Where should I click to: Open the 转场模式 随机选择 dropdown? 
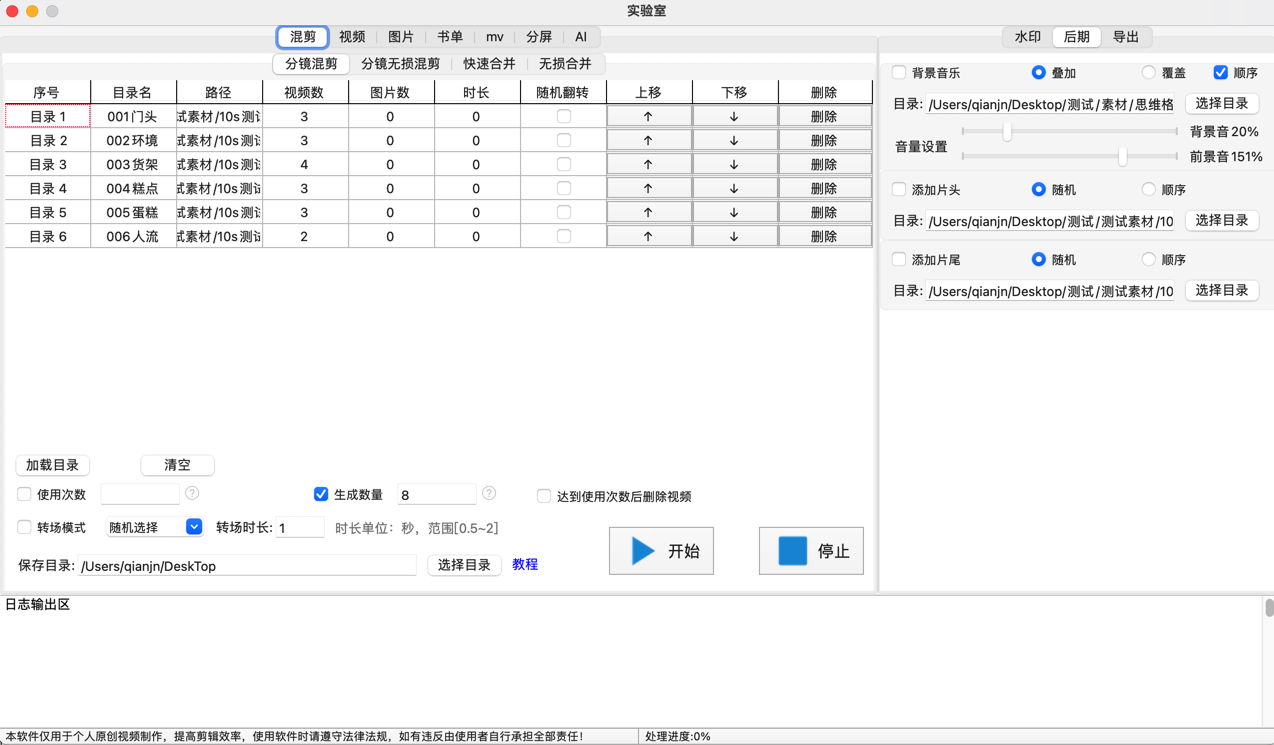coord(194,527)
